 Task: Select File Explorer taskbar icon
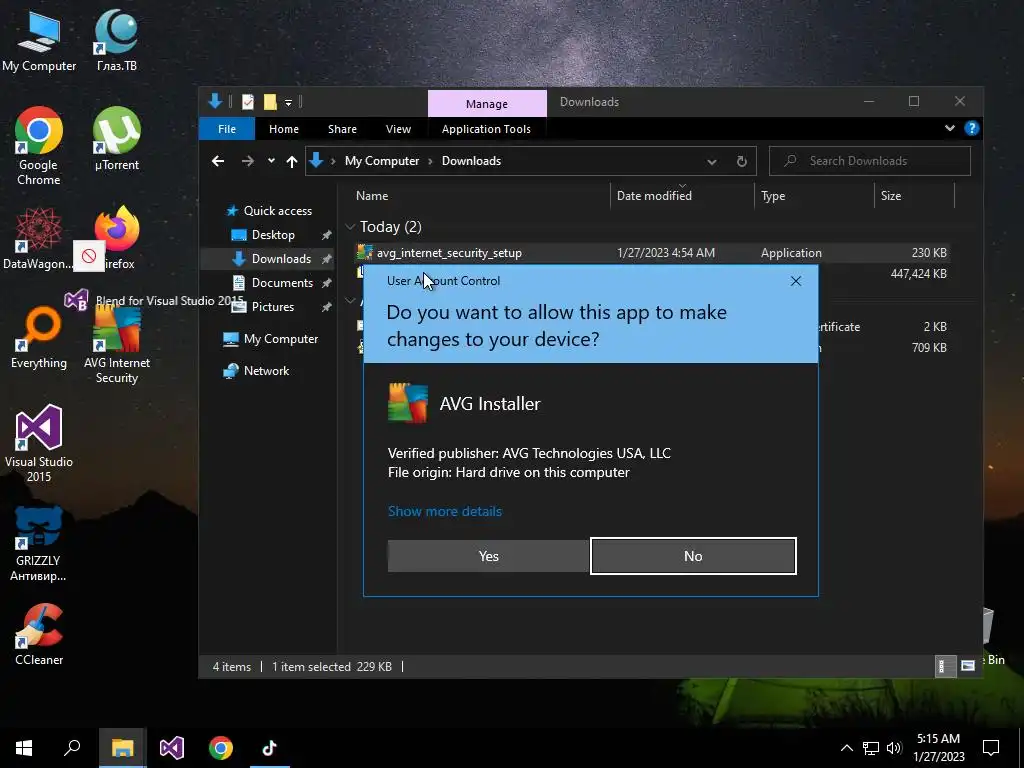point(122,748)
